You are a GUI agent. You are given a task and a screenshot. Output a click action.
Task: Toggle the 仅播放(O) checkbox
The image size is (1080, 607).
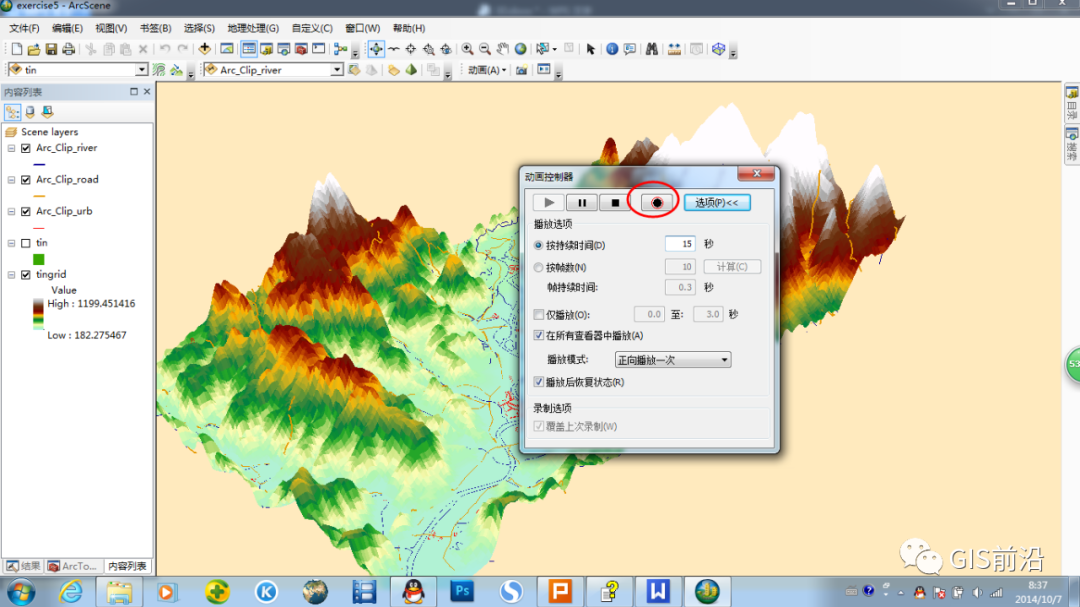tap(539, 315)
